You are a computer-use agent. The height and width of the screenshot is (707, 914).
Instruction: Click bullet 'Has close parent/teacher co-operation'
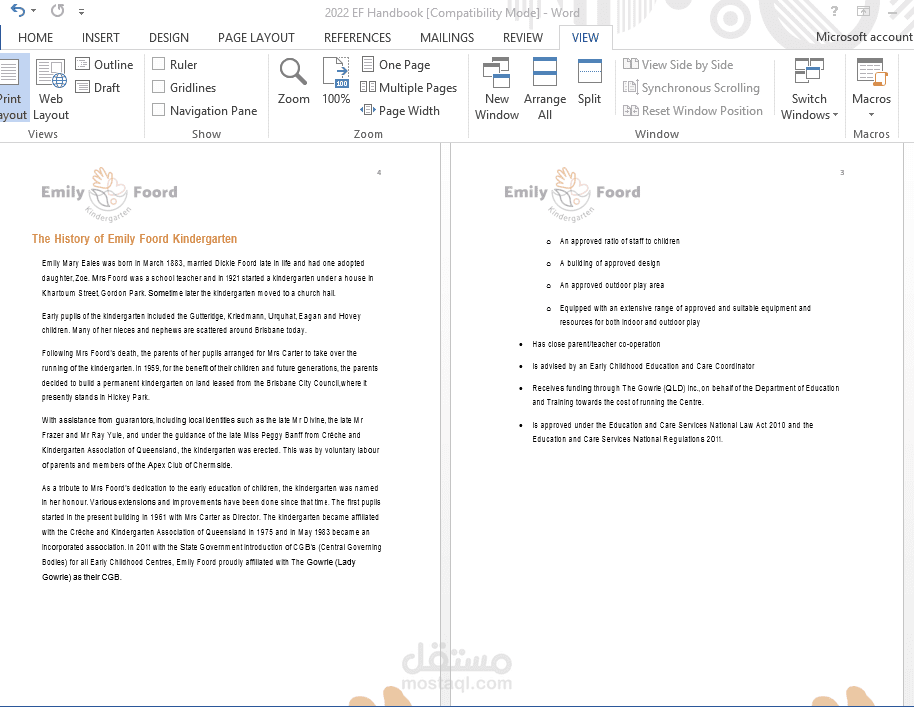coord(596,344)
